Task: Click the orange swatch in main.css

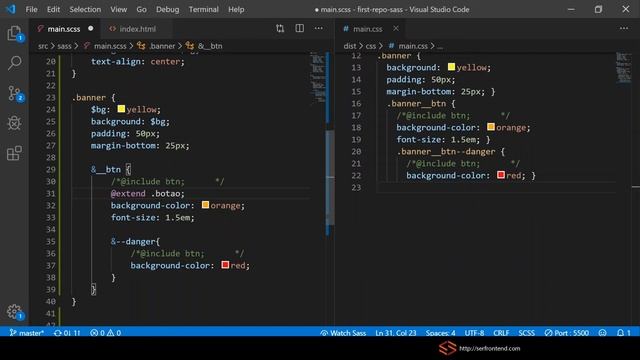Action: [x=491, y=127]
